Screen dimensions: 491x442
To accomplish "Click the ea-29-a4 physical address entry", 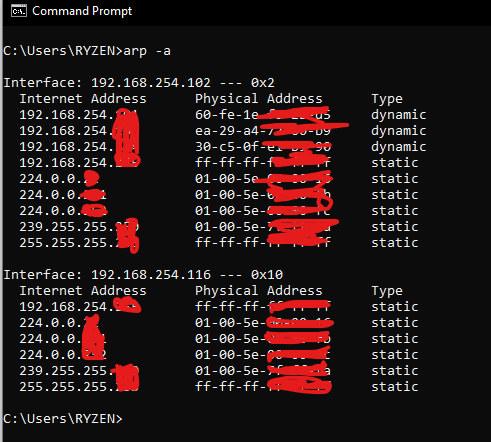I will (263, 131).
